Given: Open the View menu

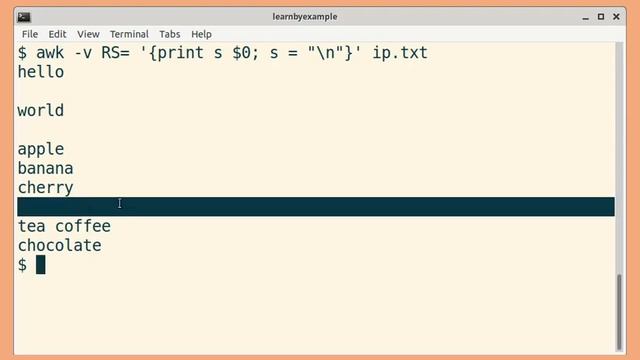Looking at the screenshot, I should [88, 34].
